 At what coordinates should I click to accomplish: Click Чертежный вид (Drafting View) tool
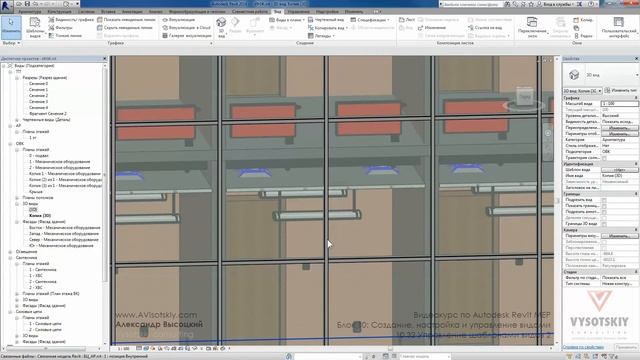(326, 20)
